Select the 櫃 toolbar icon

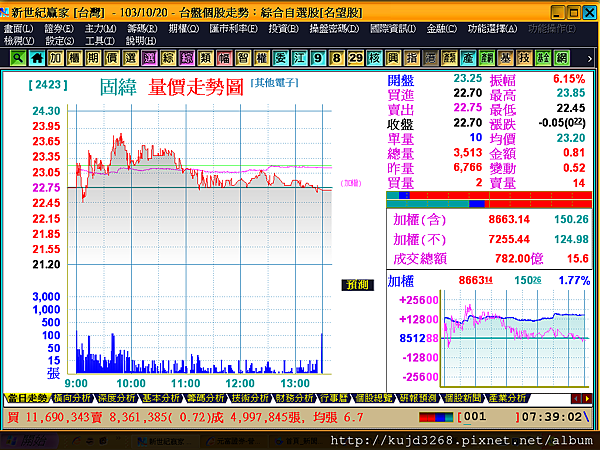click(74, 58)
